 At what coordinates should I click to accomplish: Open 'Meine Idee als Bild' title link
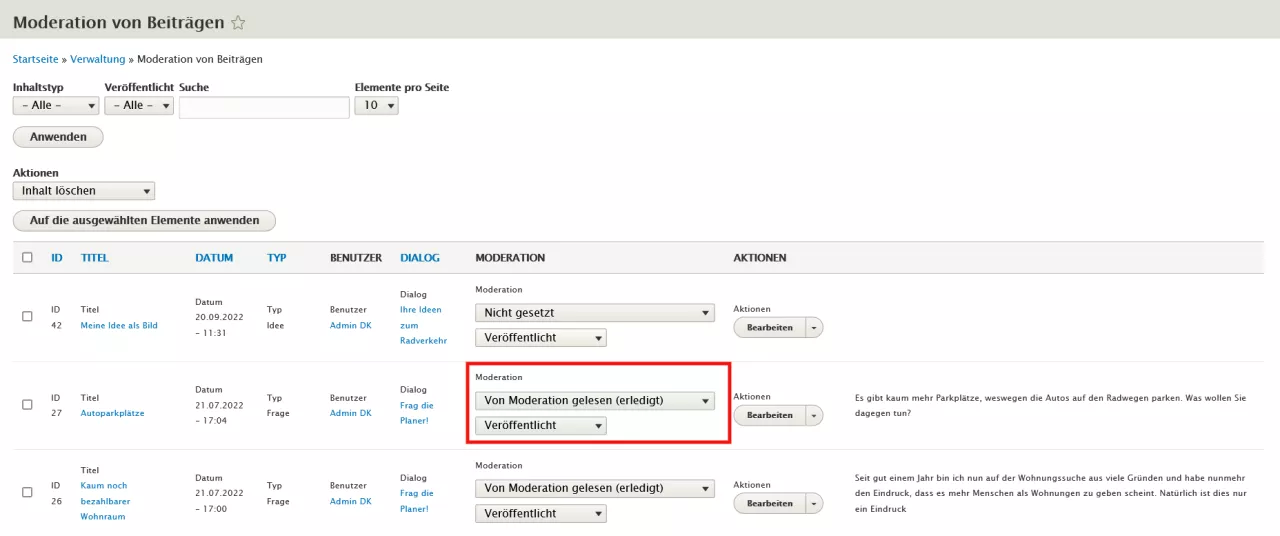[119, 325]
